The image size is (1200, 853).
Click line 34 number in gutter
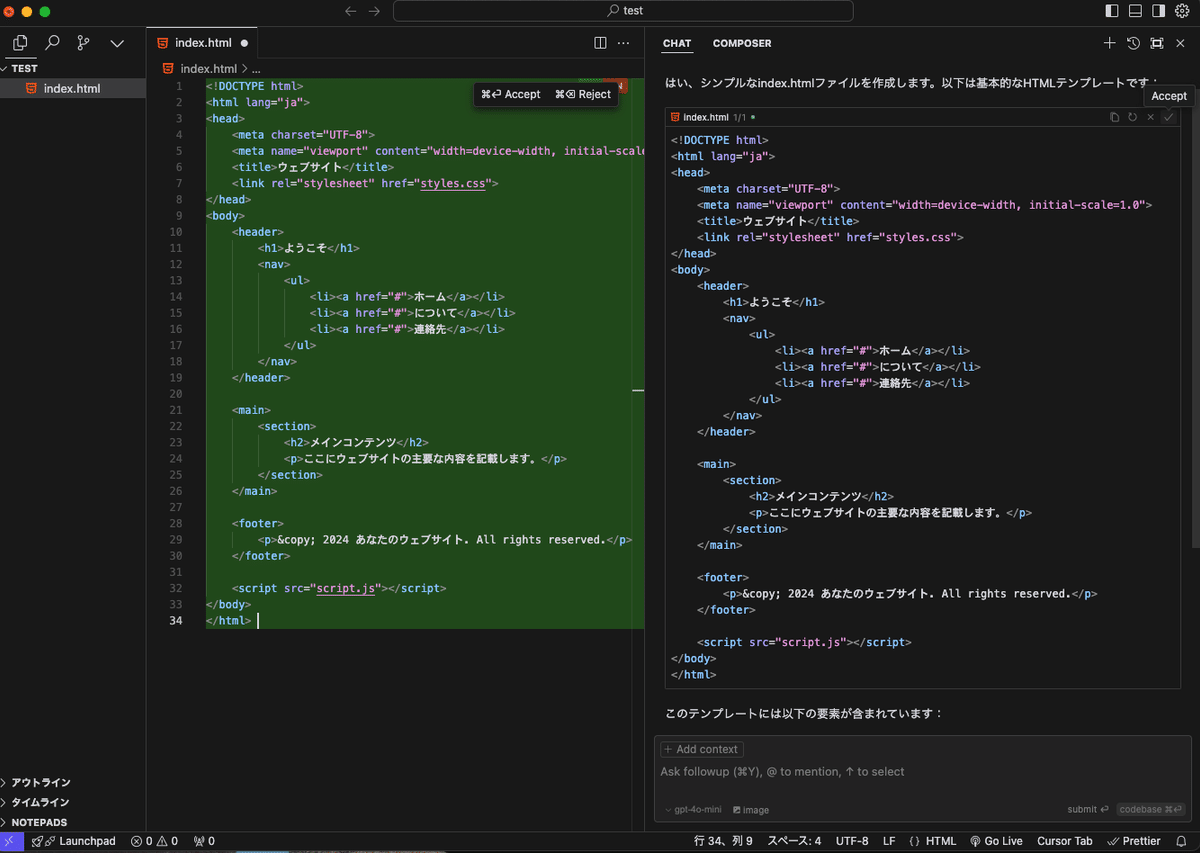tap(176, 621)
